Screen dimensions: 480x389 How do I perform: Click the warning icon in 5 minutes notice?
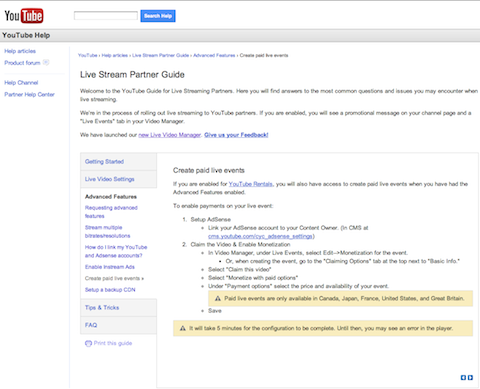click(183, 328)
